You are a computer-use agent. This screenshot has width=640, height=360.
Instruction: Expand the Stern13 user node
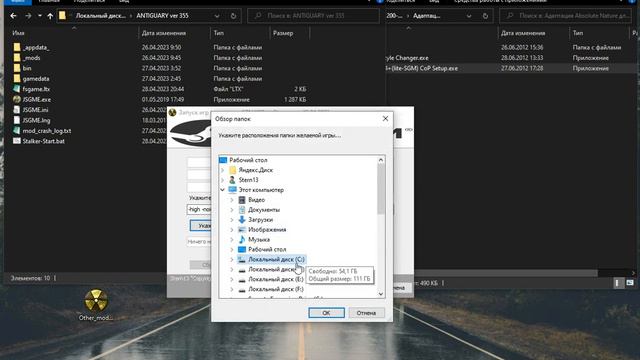223,180
